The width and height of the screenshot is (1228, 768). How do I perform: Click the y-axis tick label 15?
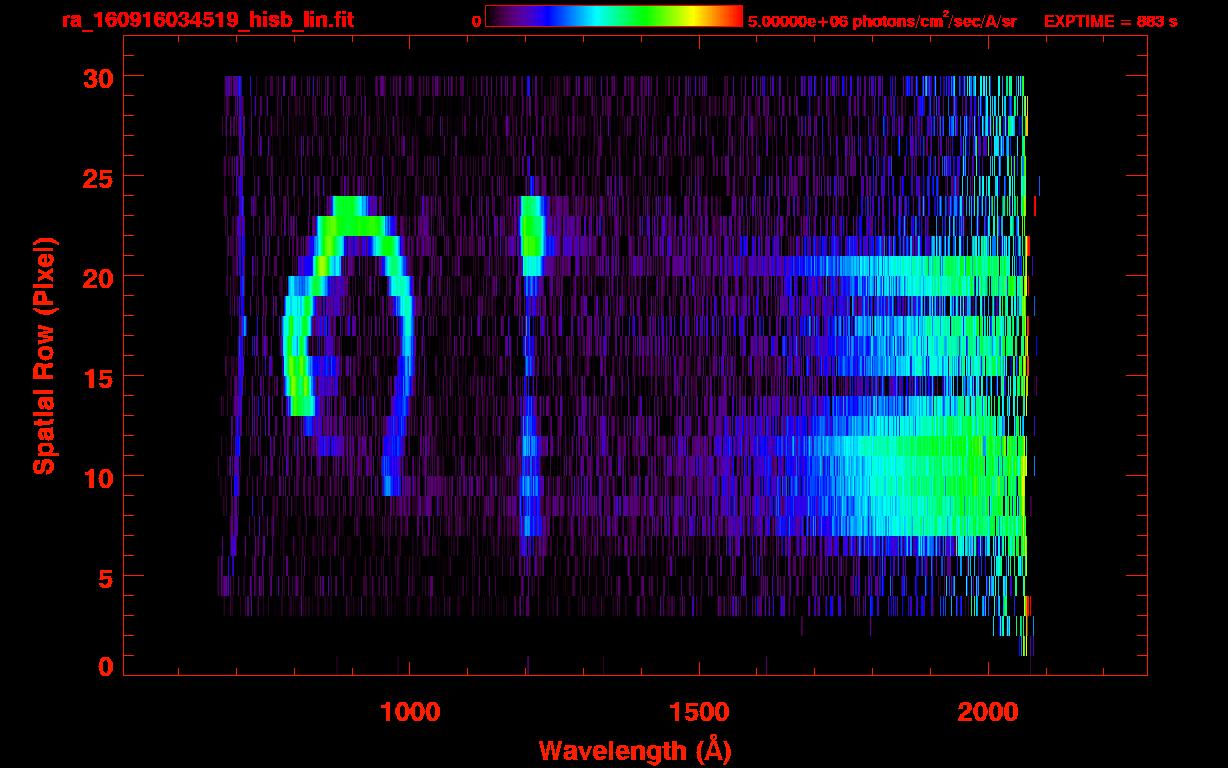97,377
